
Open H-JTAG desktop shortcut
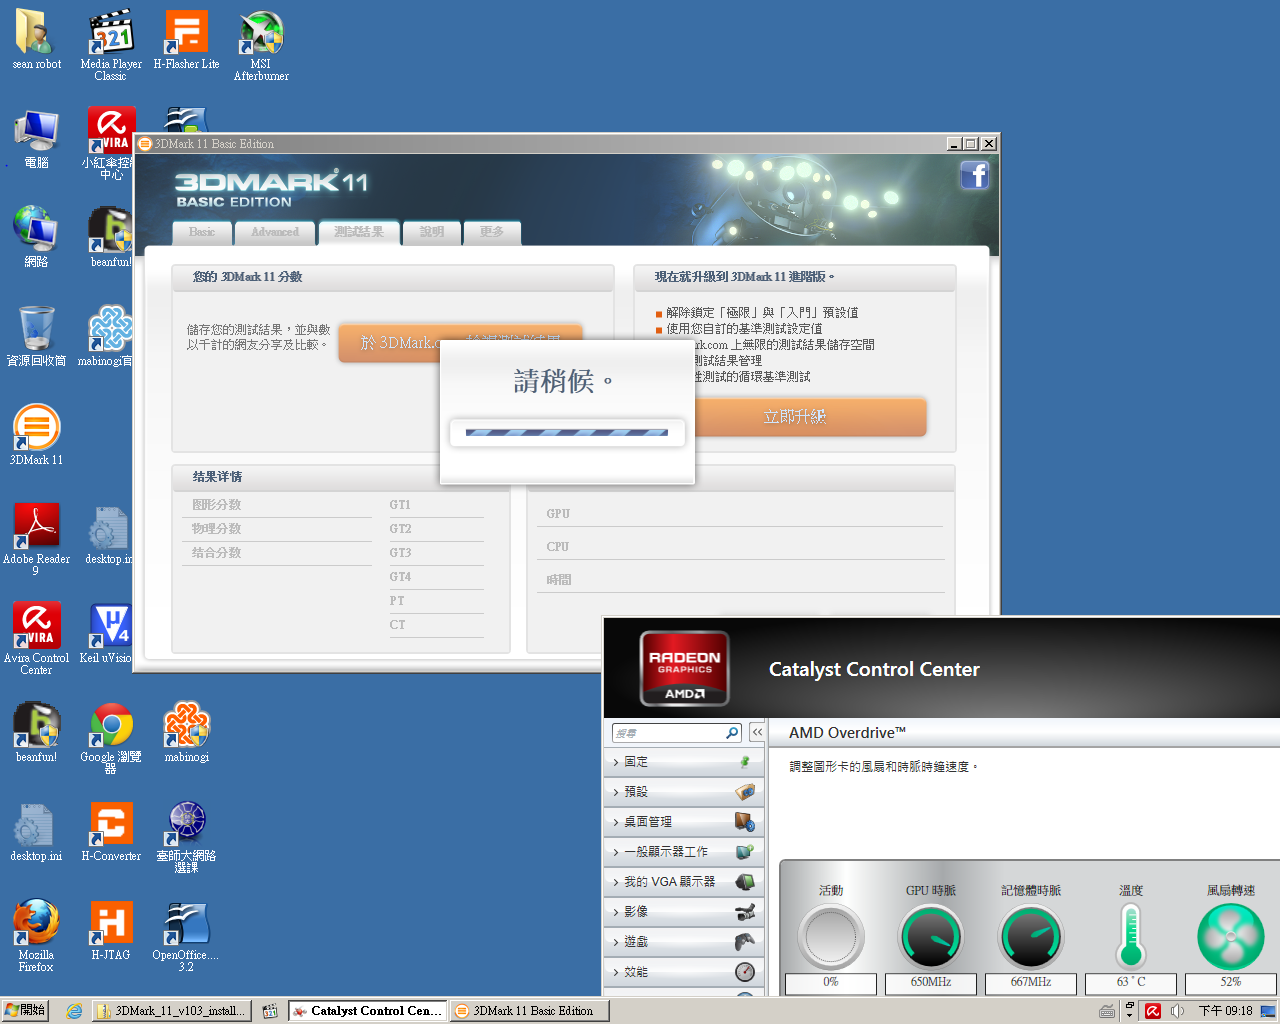tap(111, 930)
